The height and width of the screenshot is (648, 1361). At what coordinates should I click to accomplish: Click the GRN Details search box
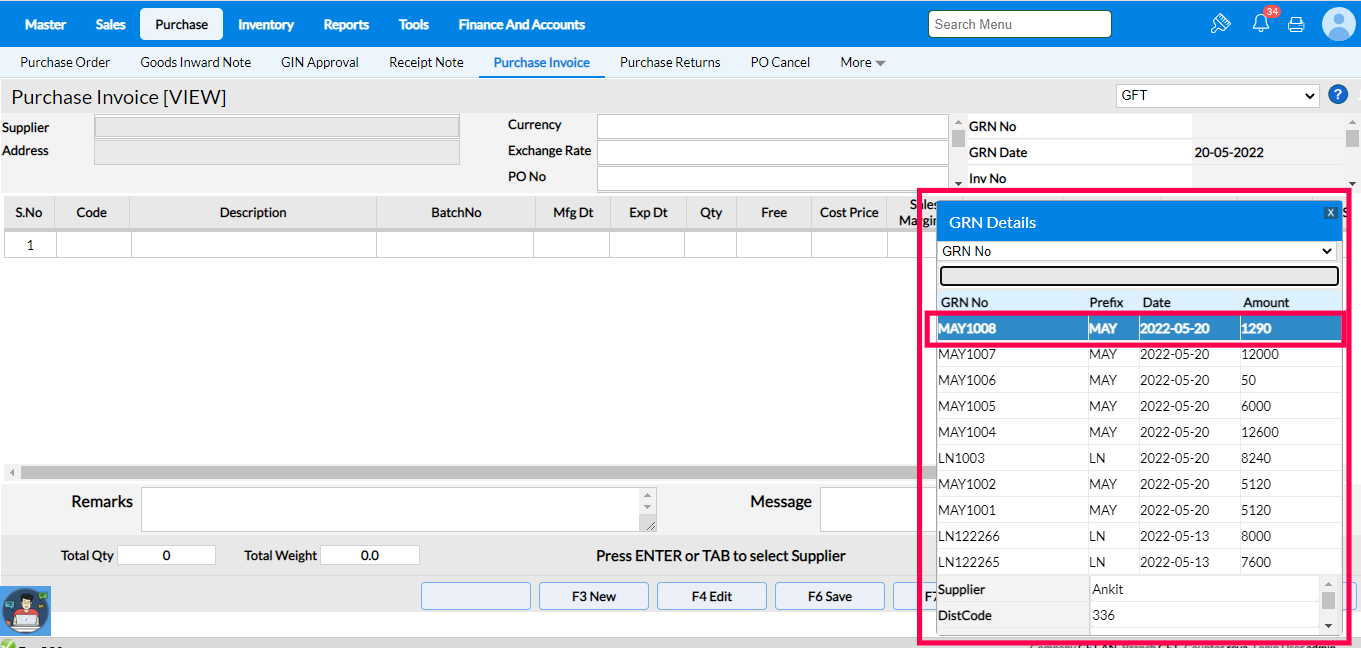click(x=1139, y=276)
